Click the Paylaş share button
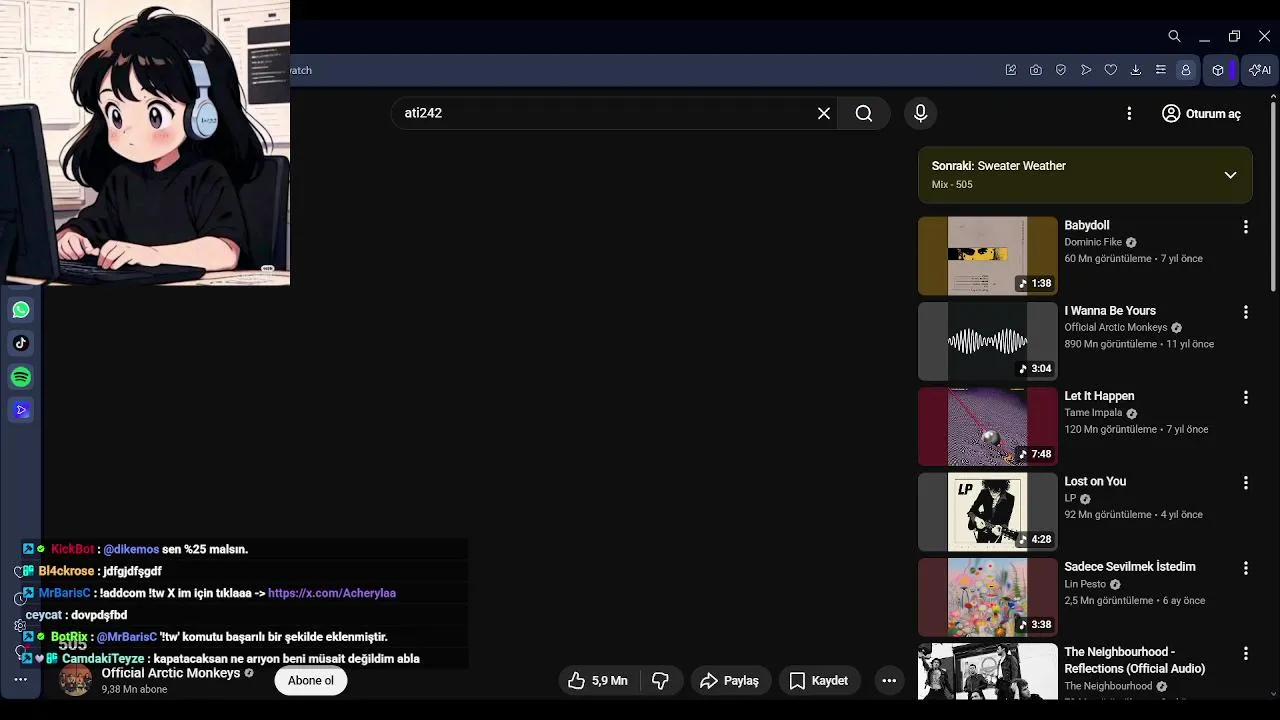 (x=729, y=681)
